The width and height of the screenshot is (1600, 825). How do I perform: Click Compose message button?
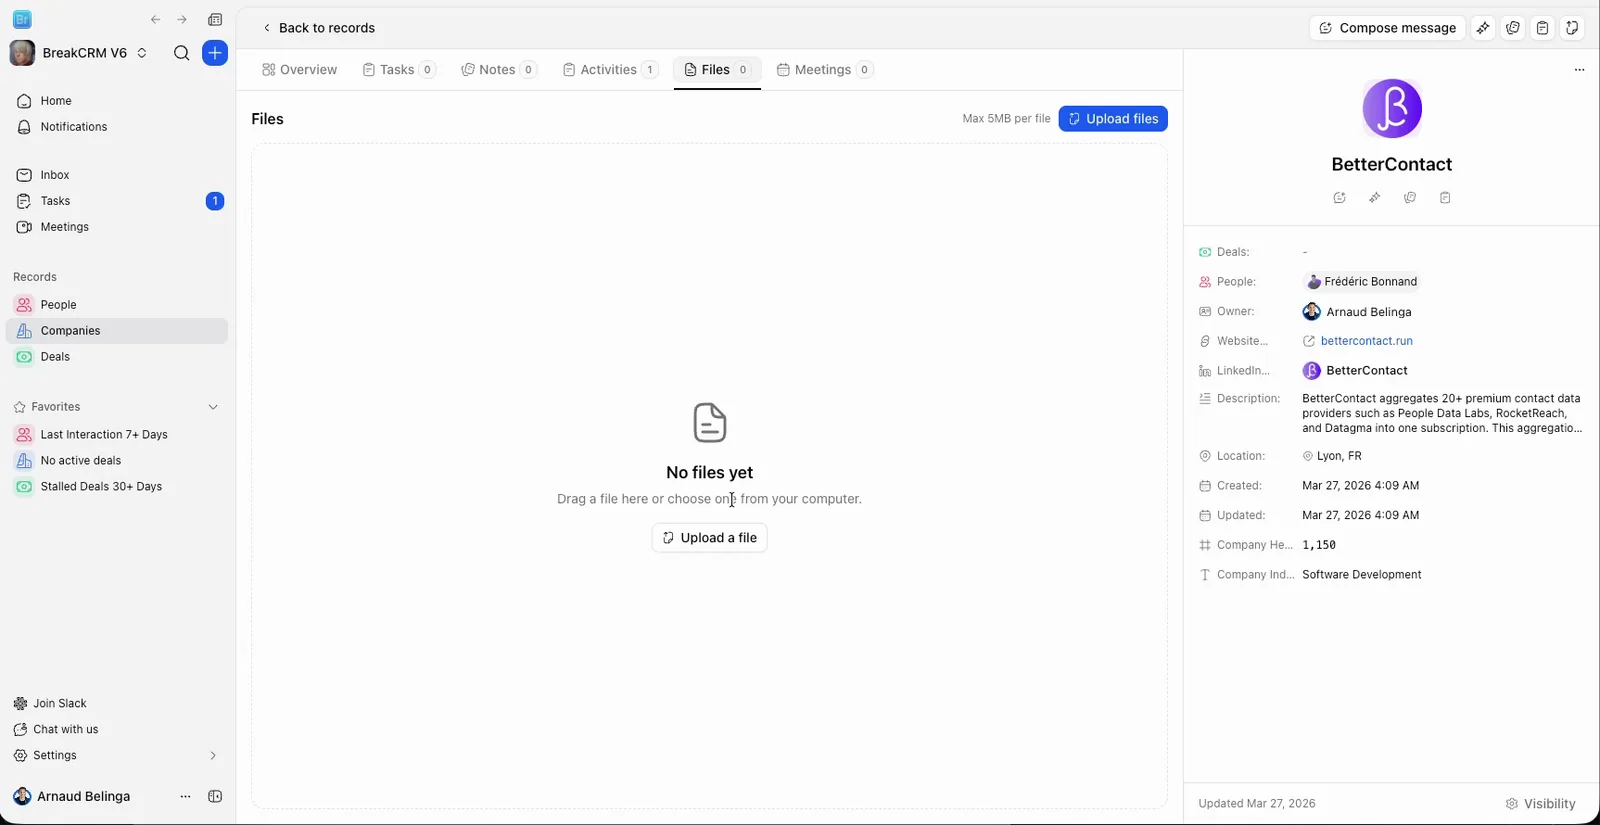(x=1387, y=28)
